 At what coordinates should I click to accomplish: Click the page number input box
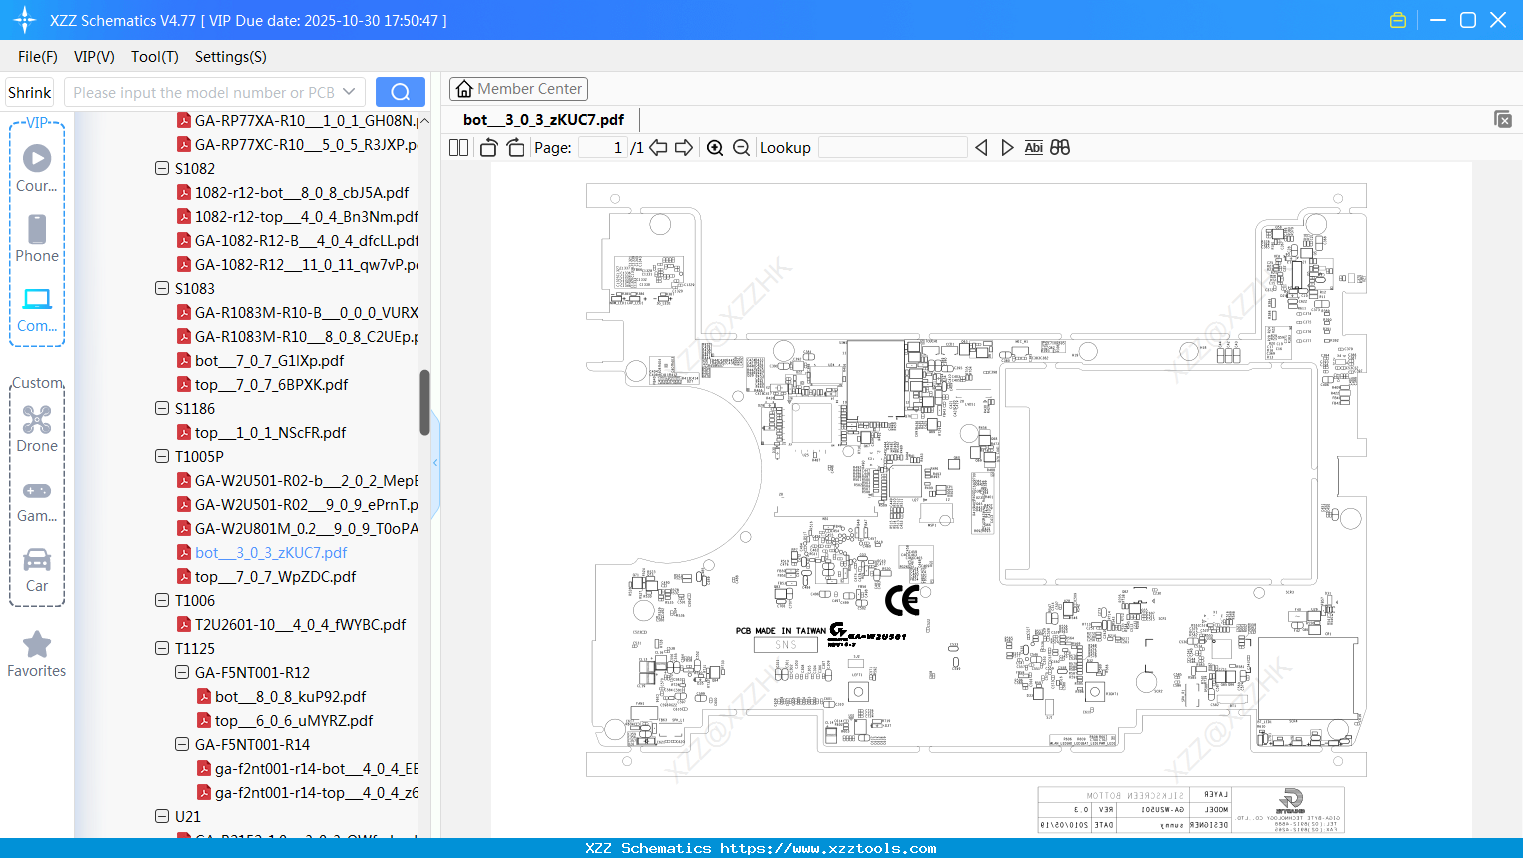click(x=602, y=148)
